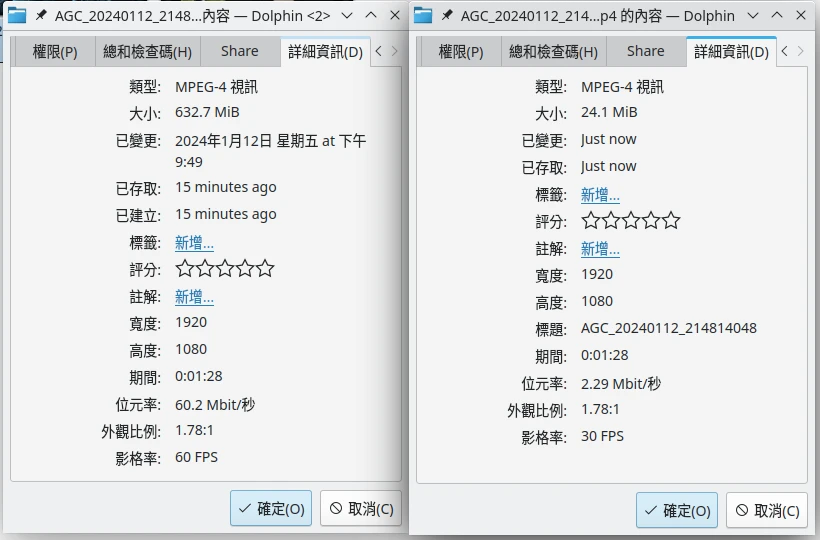
Task: Click bitrate value 60.2 Mbit/秒
Action: tap(215, 405)
